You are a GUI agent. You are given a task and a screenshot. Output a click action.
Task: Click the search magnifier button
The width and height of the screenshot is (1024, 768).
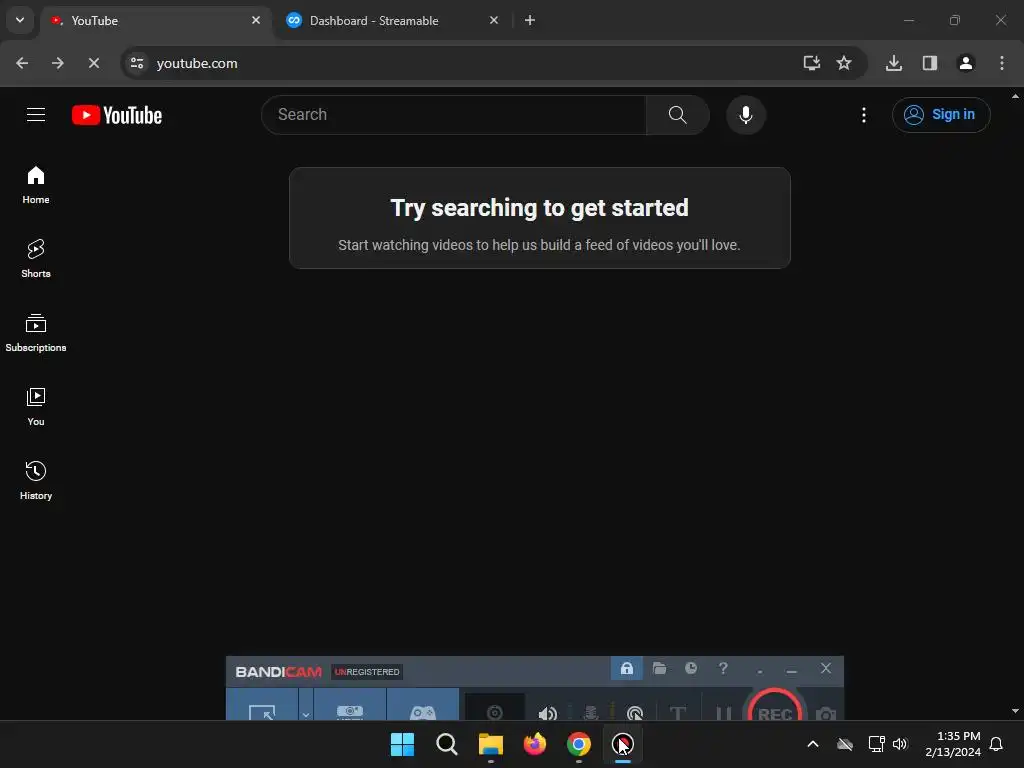[677, 115]
